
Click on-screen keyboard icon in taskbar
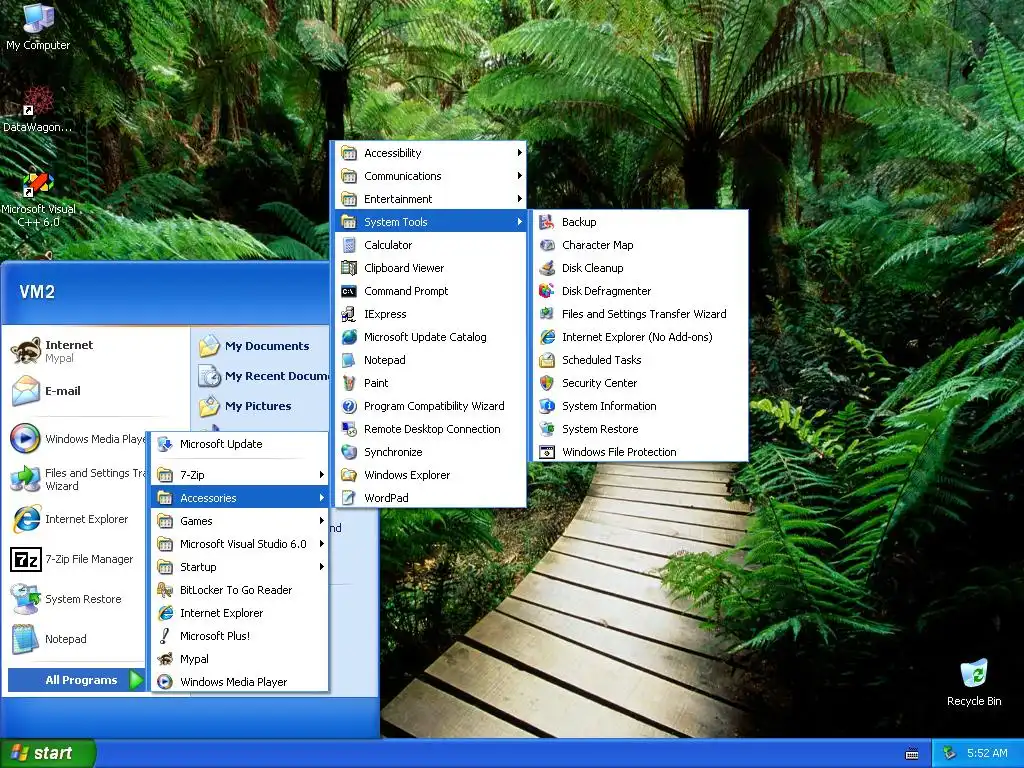[x=912, y=754]
